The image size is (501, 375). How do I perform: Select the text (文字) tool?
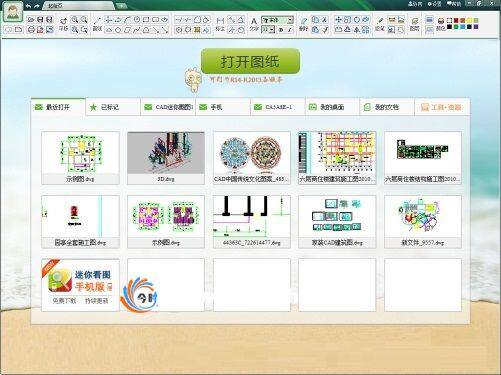tap(254, 24)
